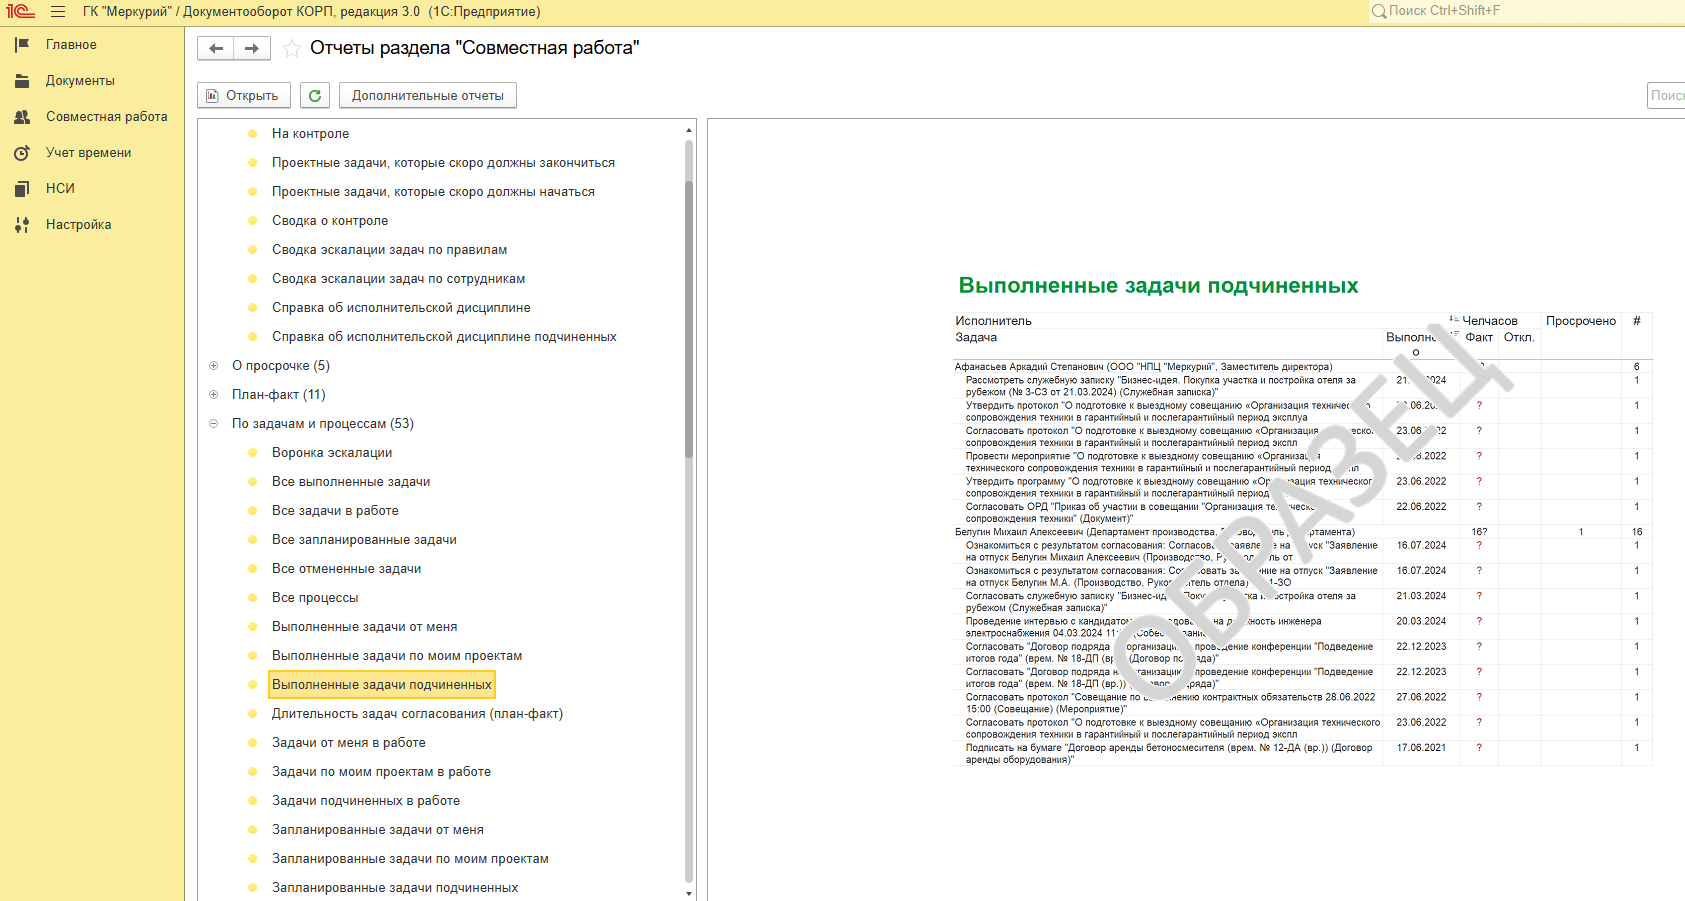Click the Открыть button
1685x901 pixels.
[x=243, y=95]
